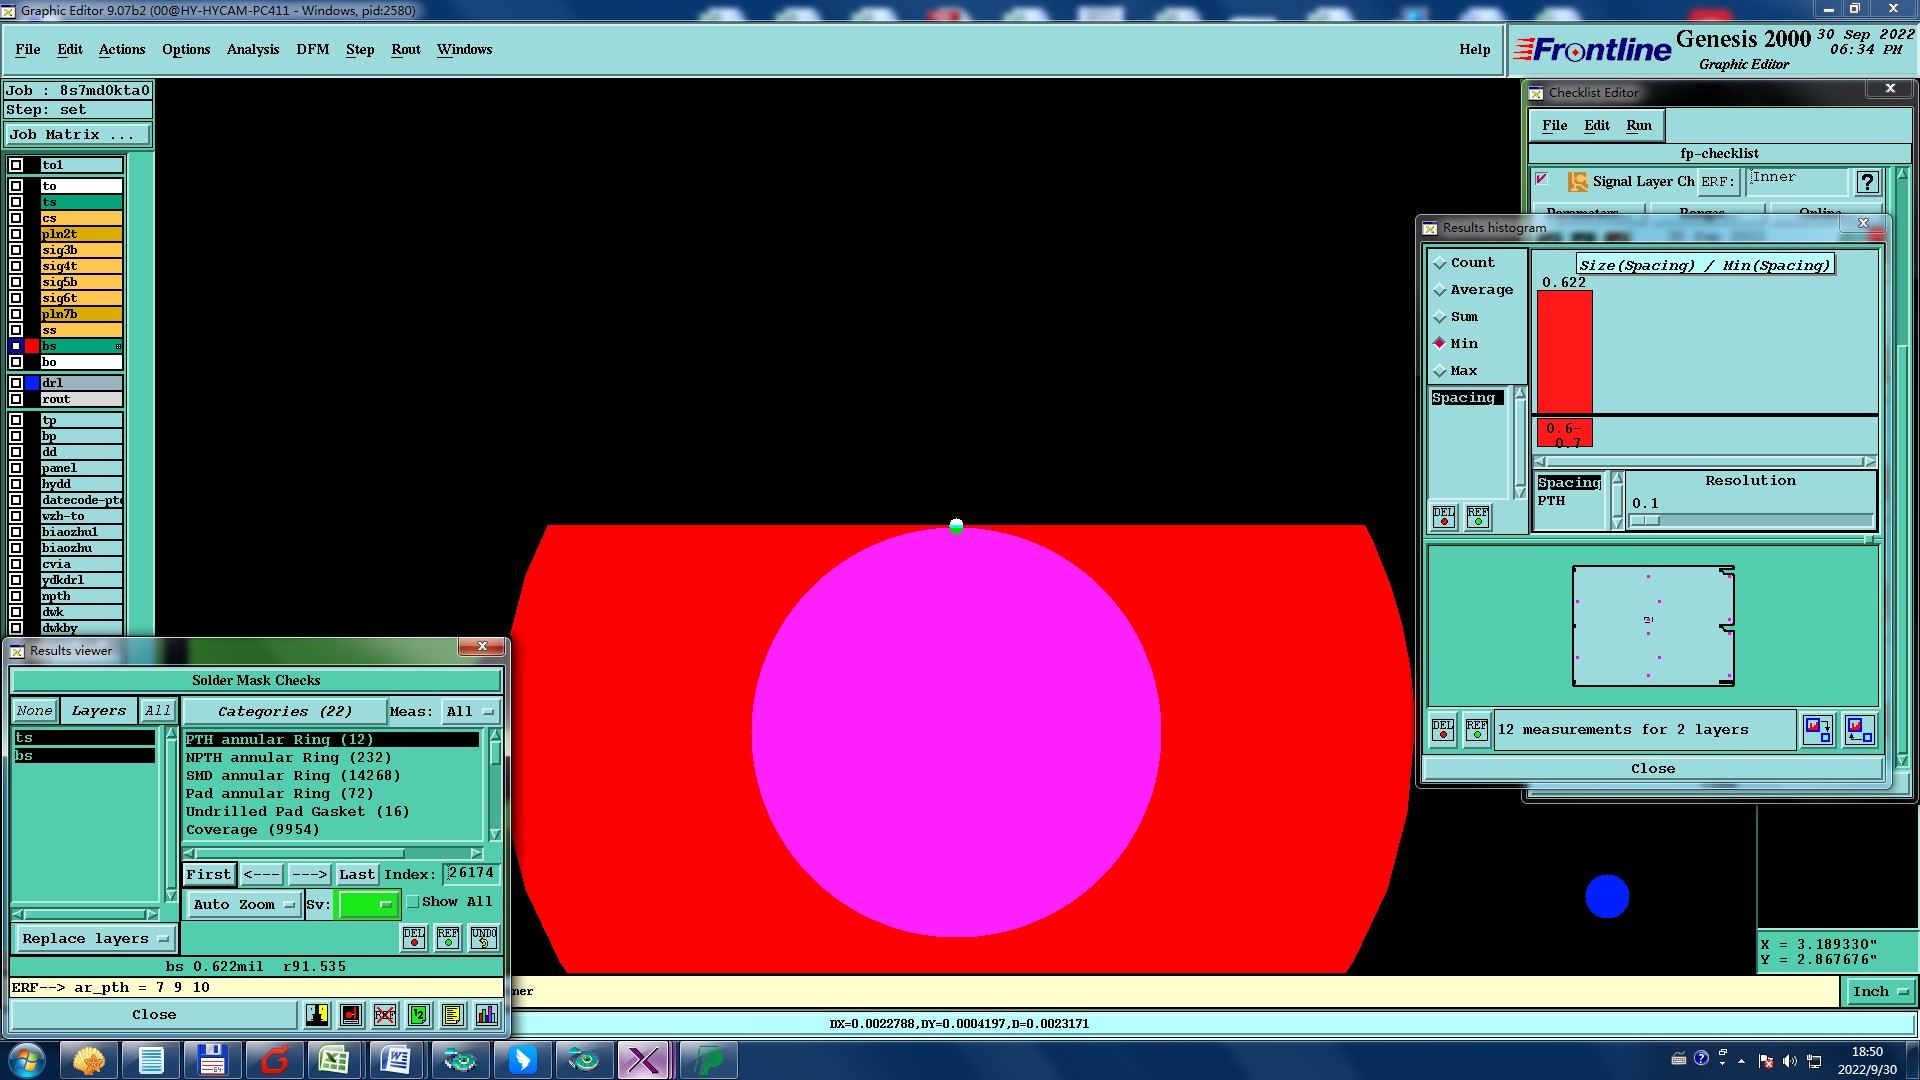Select the Max radio option in histogram
The image size is (1920, 1080).
tap(1440, 371)
